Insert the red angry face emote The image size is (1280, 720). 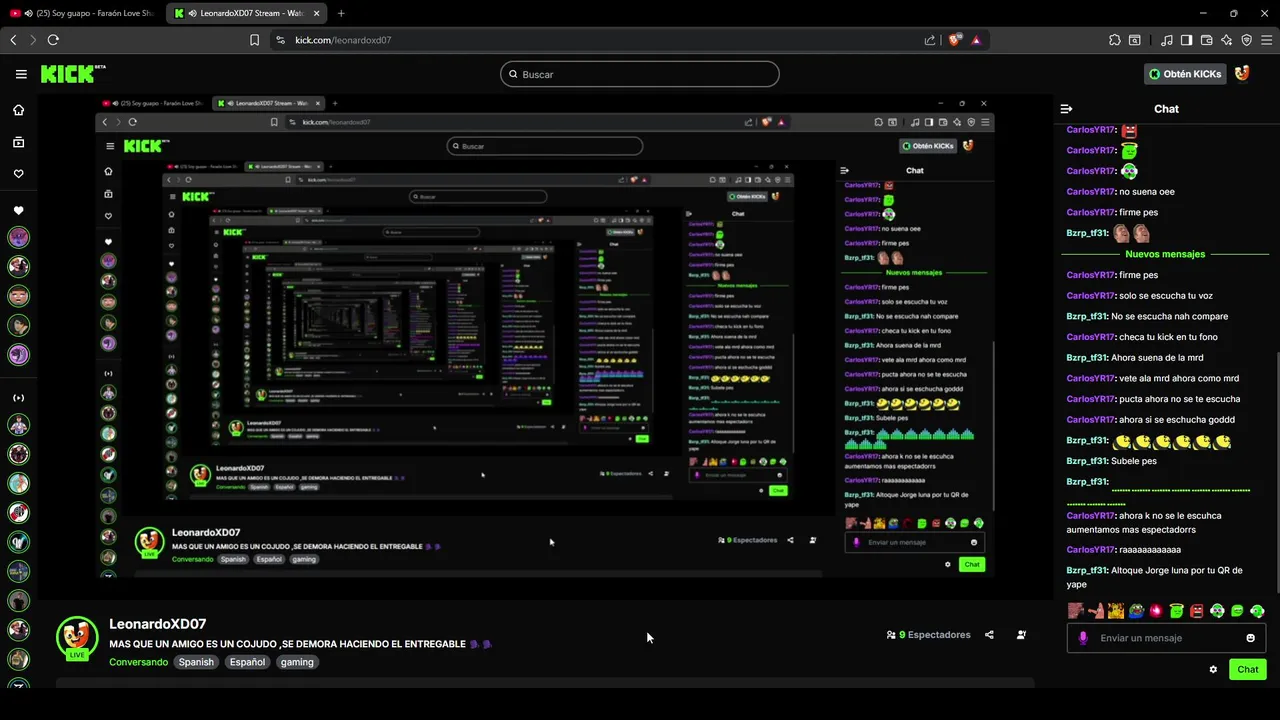1197,610
